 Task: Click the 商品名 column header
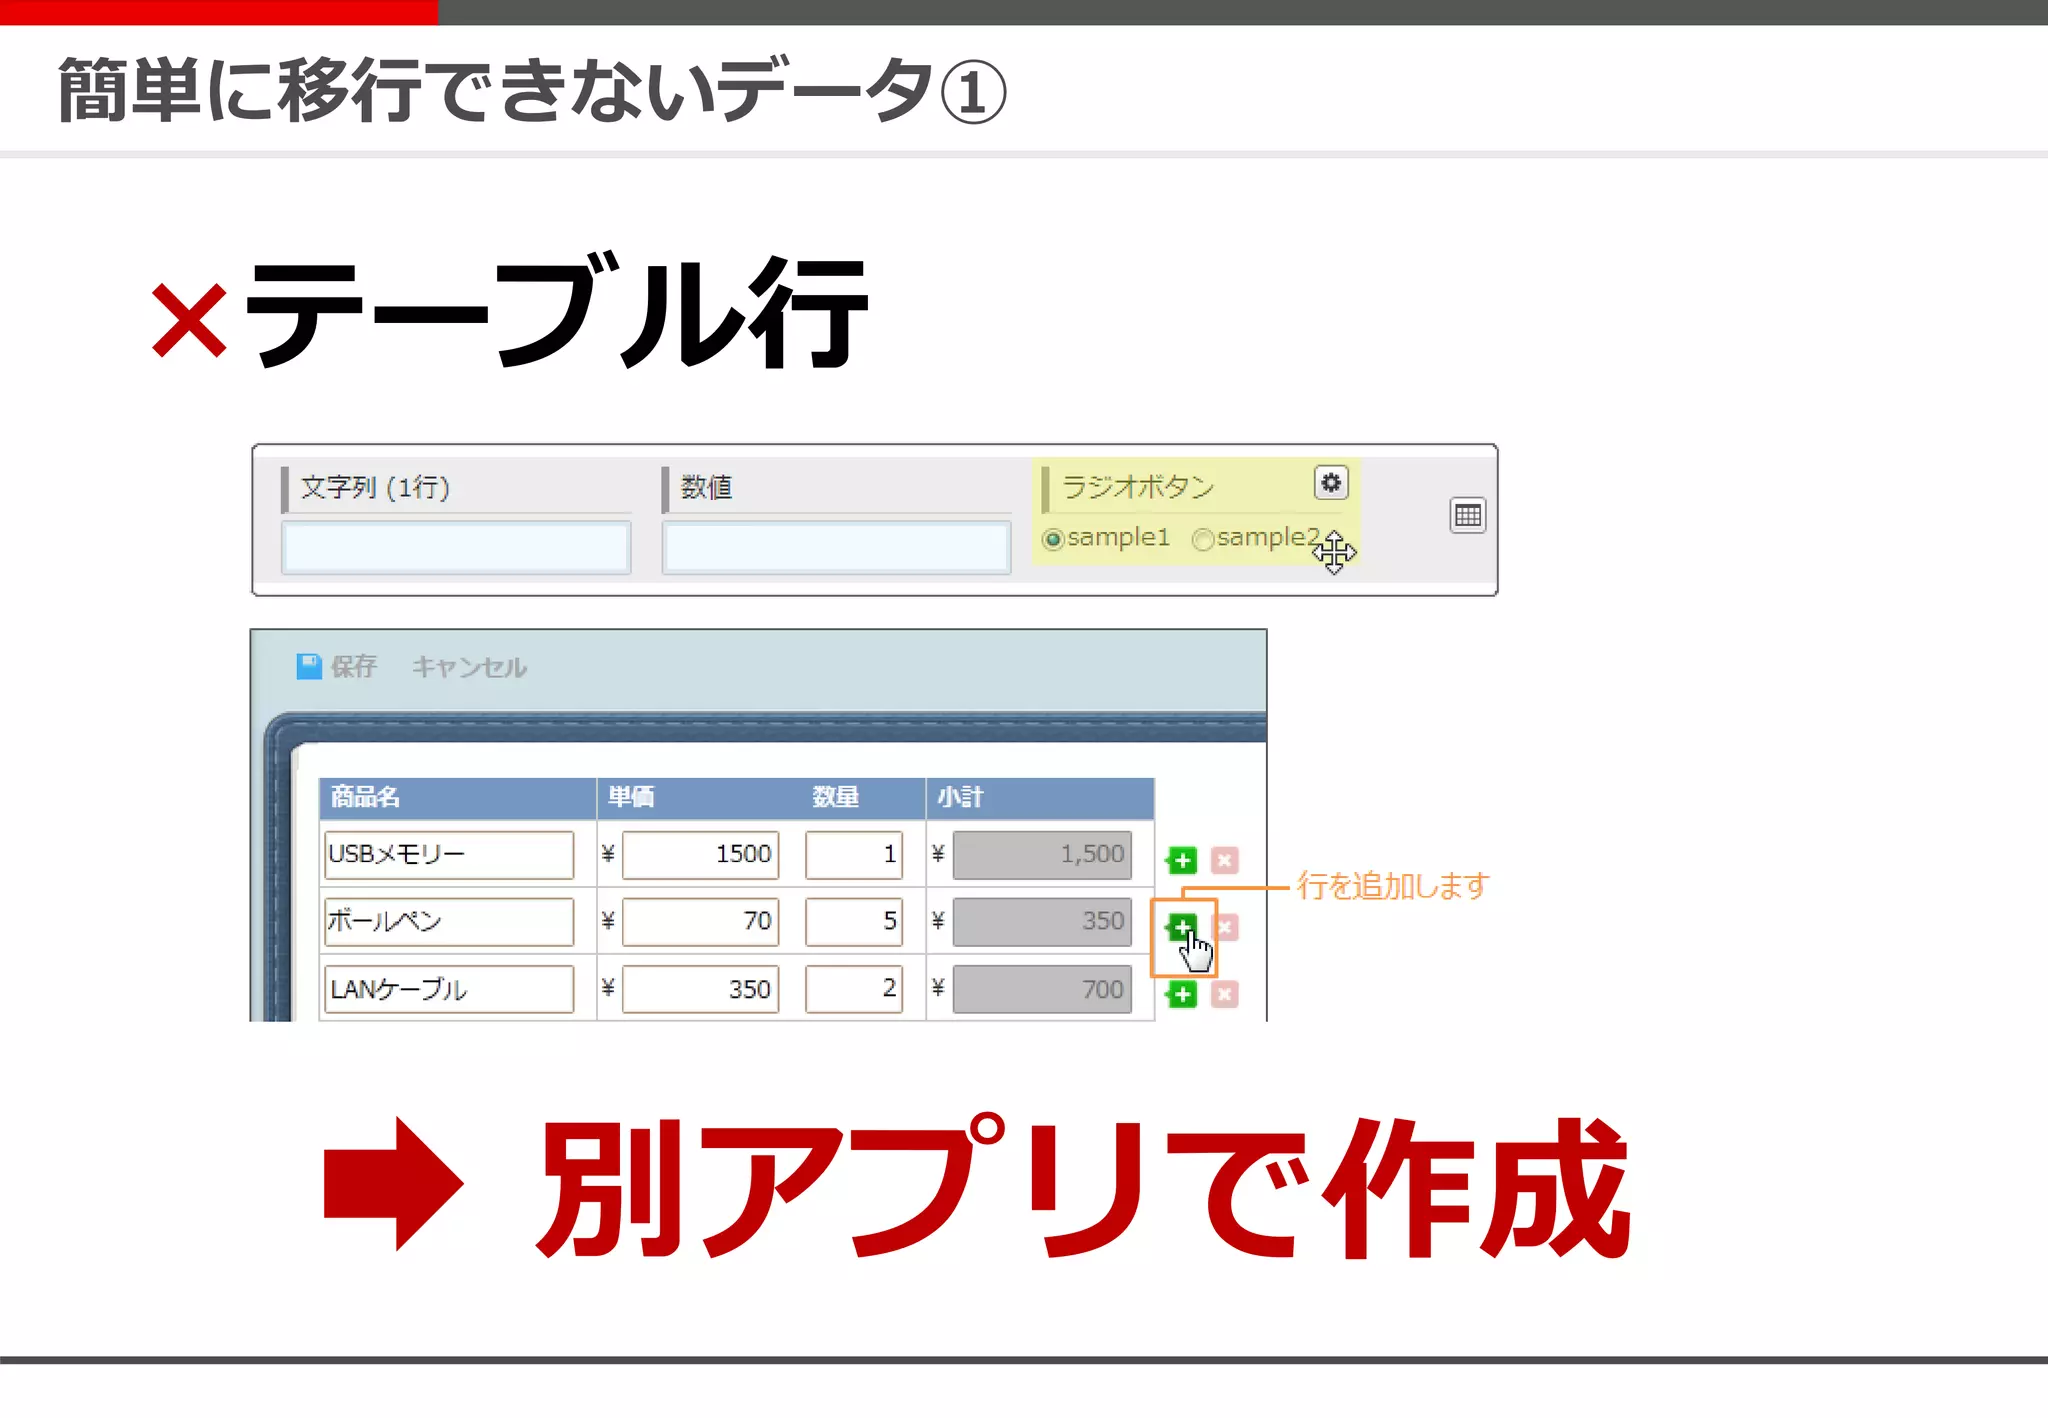366,797
